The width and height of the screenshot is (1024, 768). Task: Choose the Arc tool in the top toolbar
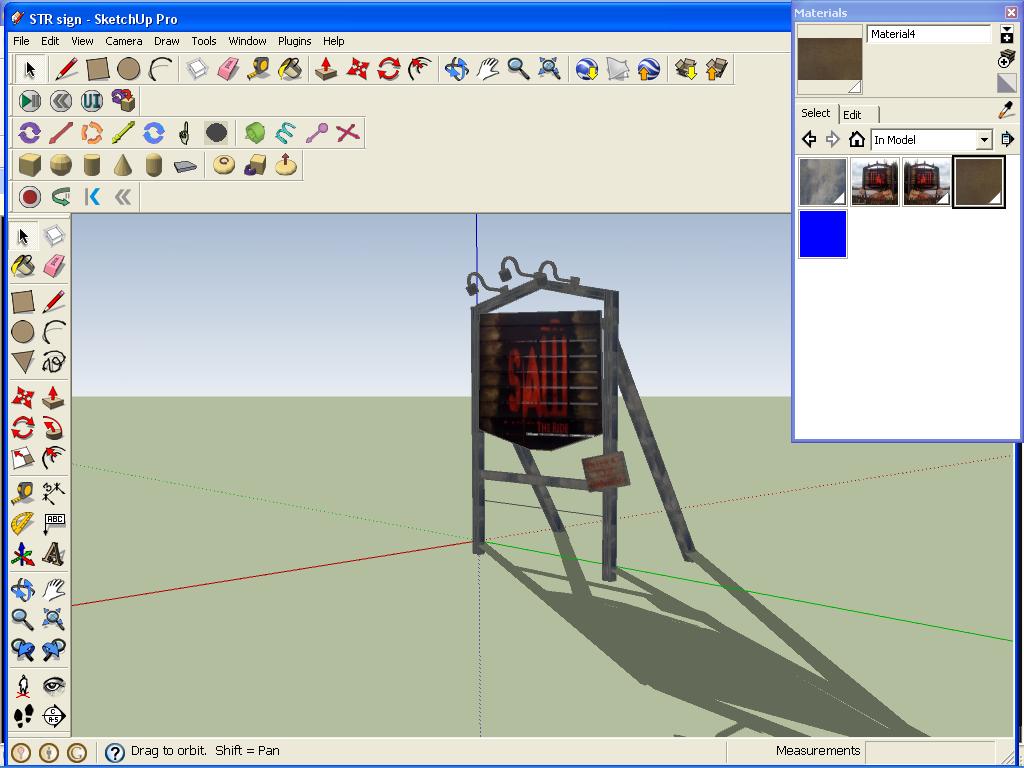coord(161,69)
